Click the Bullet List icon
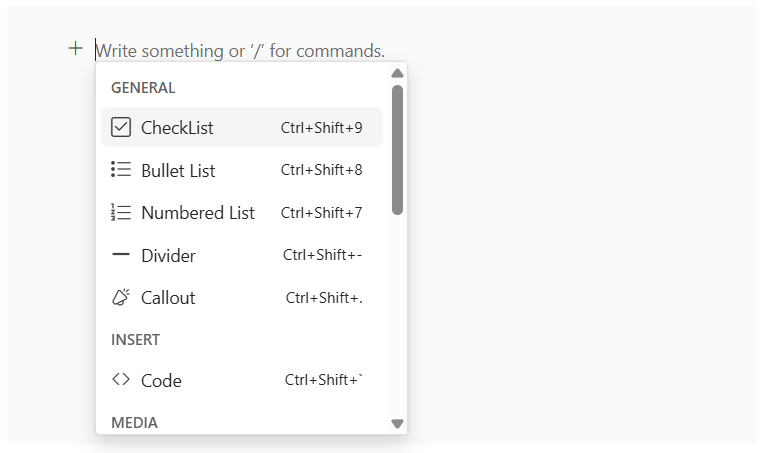768x453 pixels. point(121,170)
